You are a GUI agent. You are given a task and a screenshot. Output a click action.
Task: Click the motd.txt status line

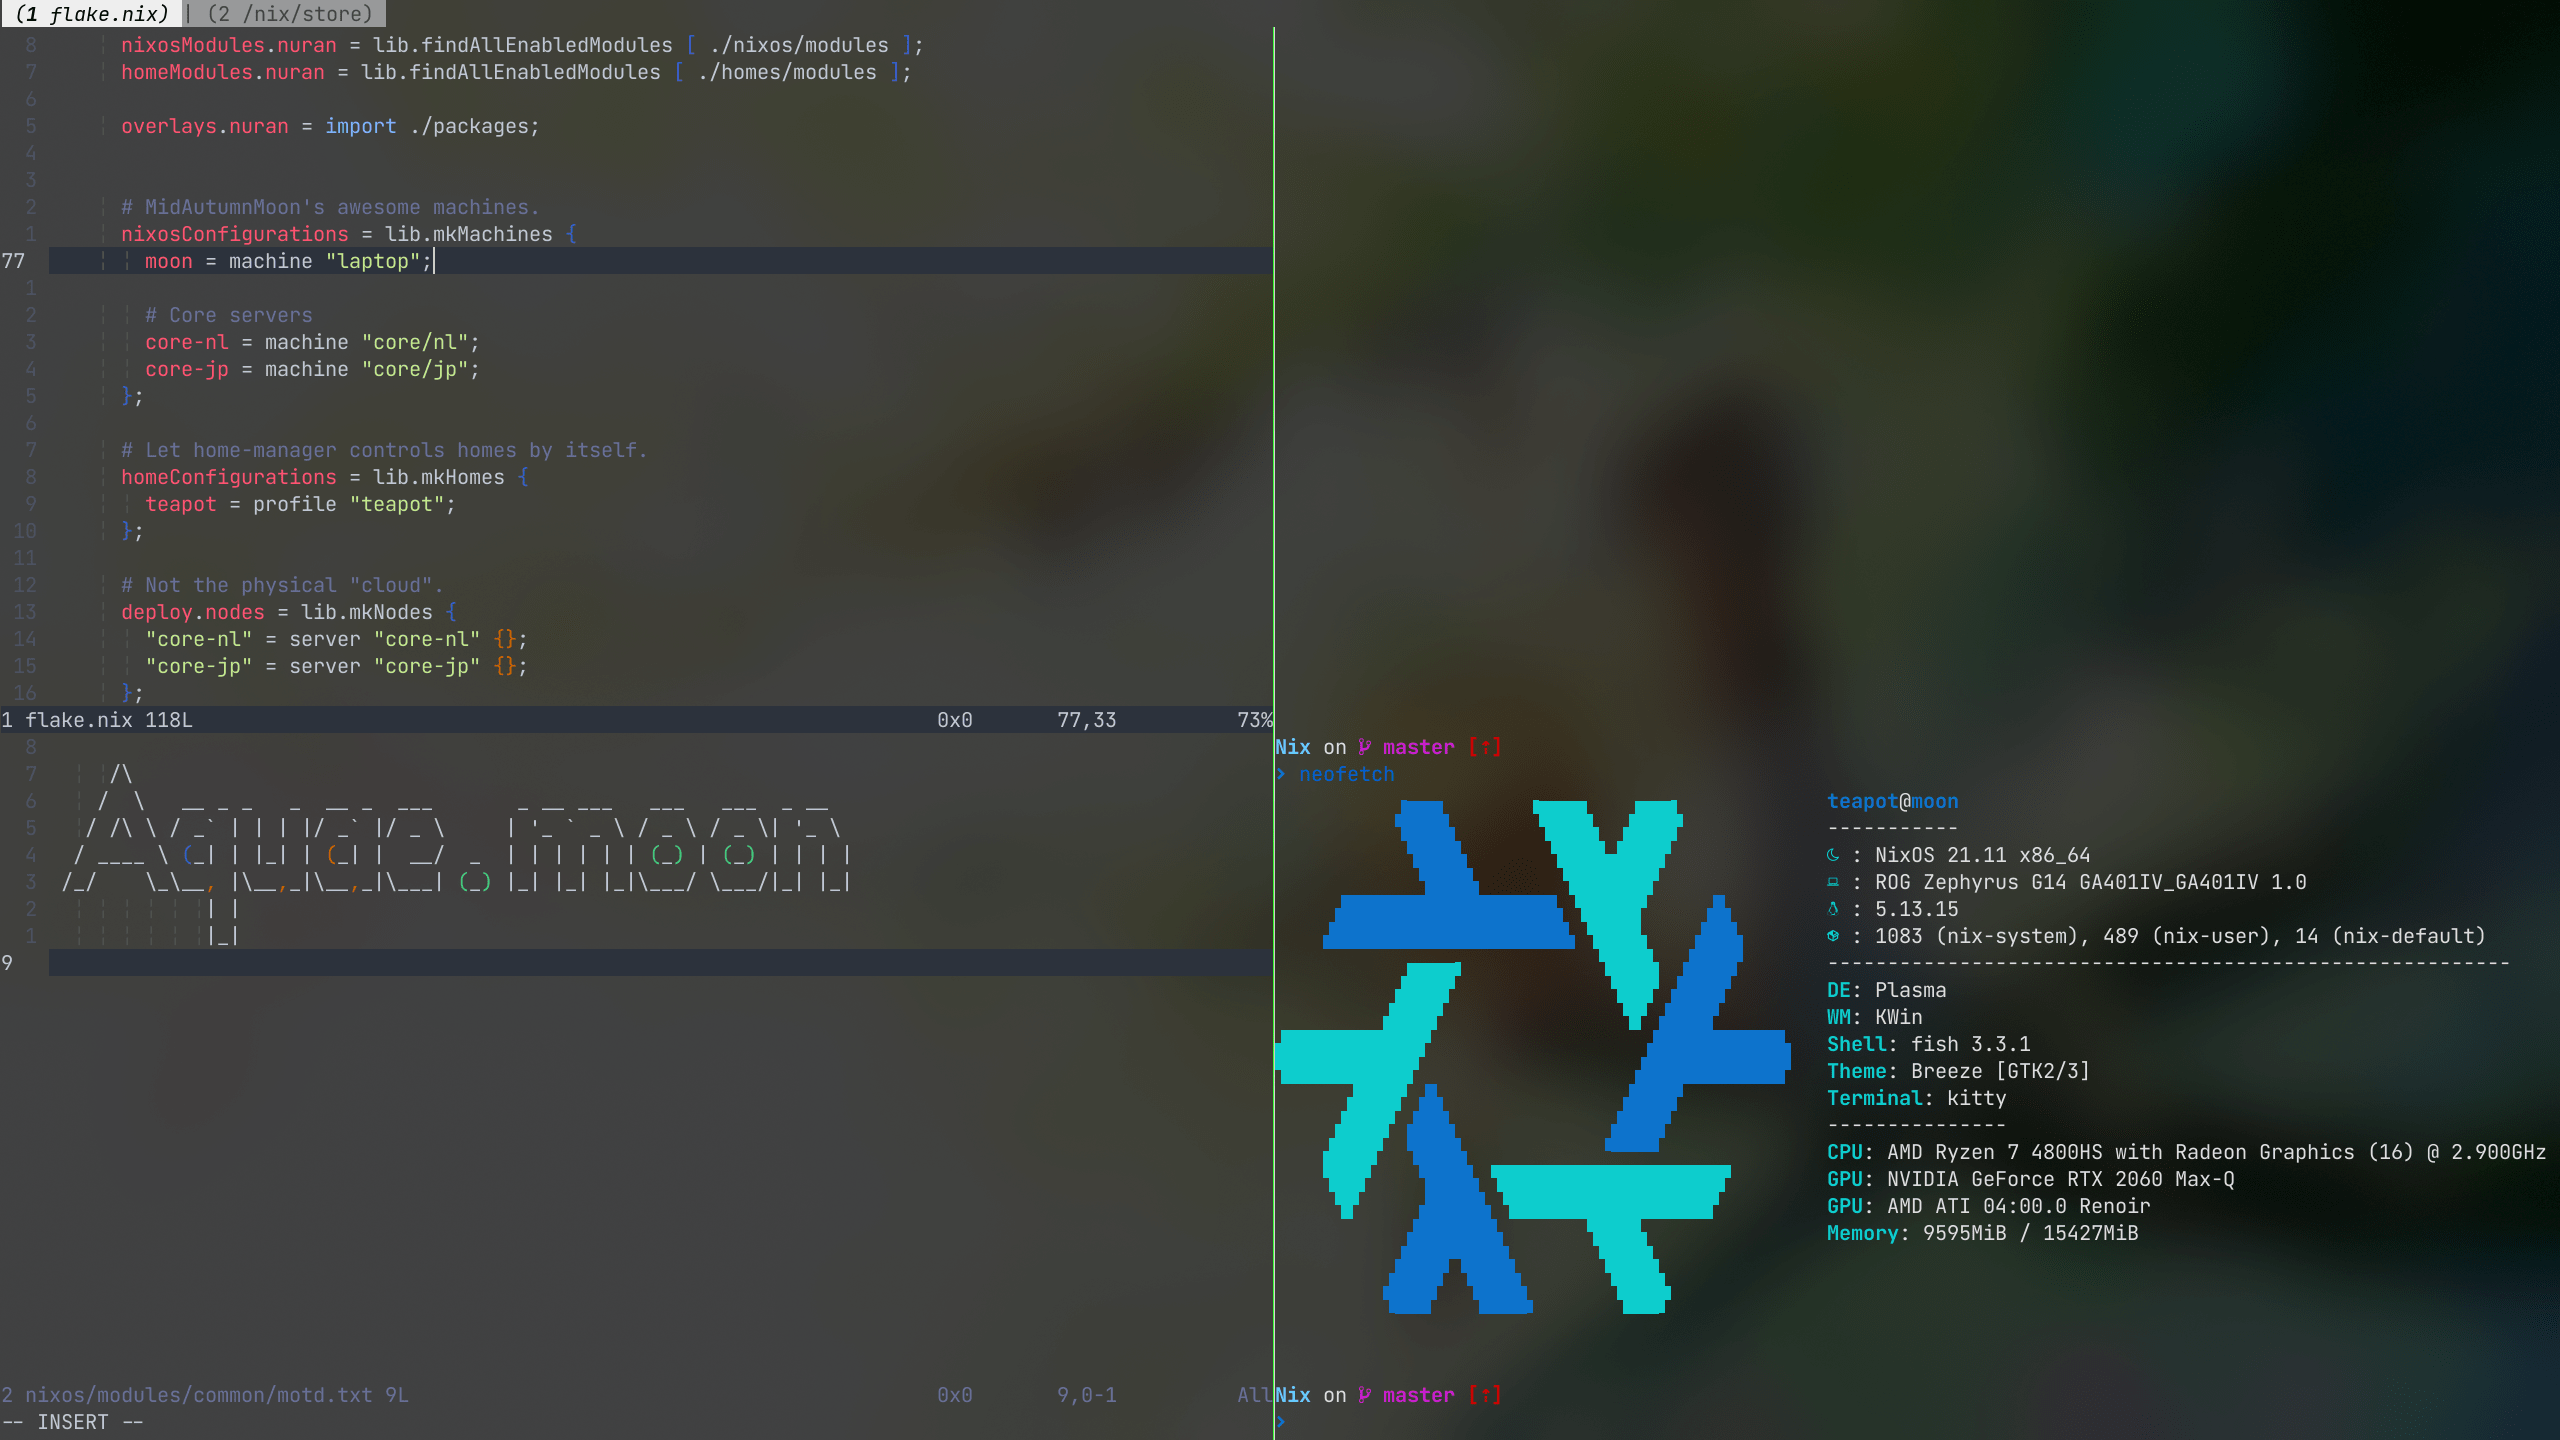click(x=205, y=1395)
